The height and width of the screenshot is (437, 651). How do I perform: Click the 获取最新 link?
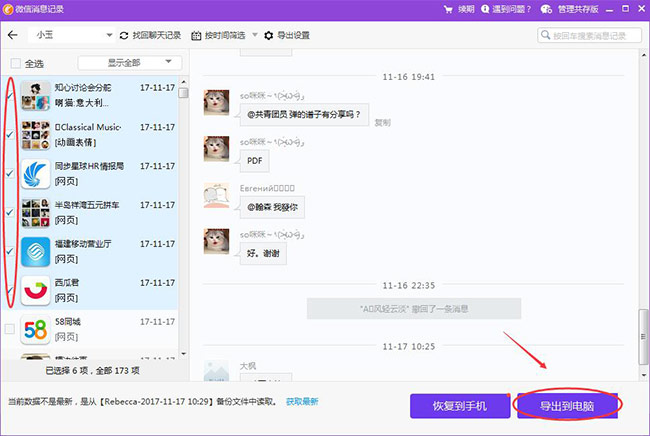pyautogui.click(x=302, y=401)
